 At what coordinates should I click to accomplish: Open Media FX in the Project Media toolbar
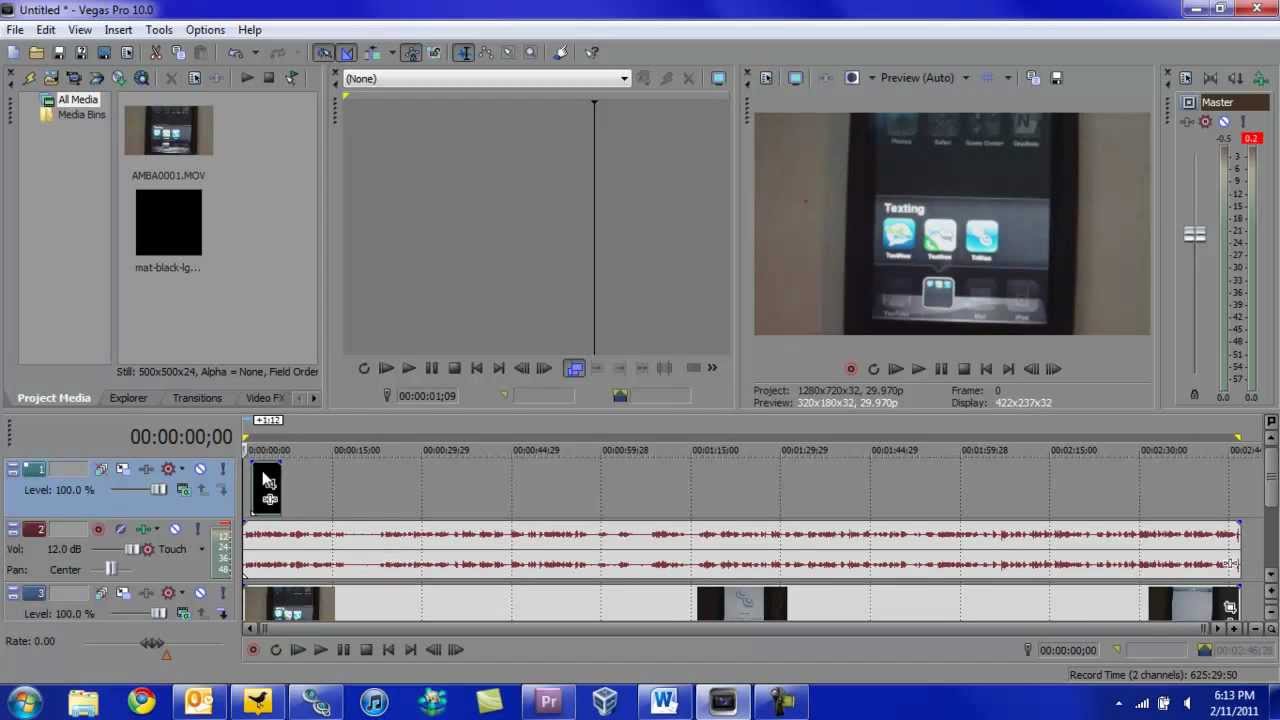coord(217,78)
